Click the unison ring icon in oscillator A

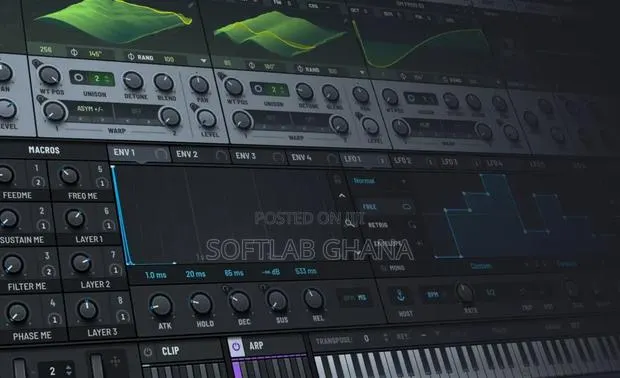pyautogui.click(x=78, y=77)
